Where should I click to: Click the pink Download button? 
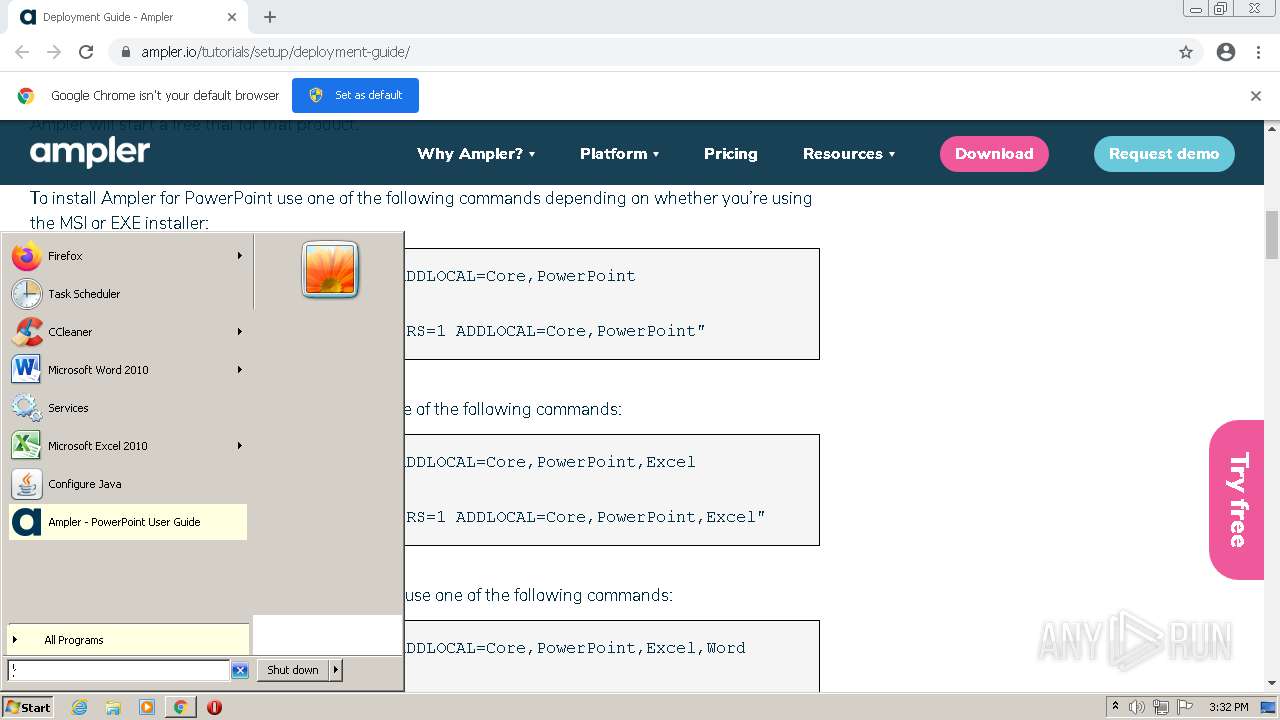[994, 154]
